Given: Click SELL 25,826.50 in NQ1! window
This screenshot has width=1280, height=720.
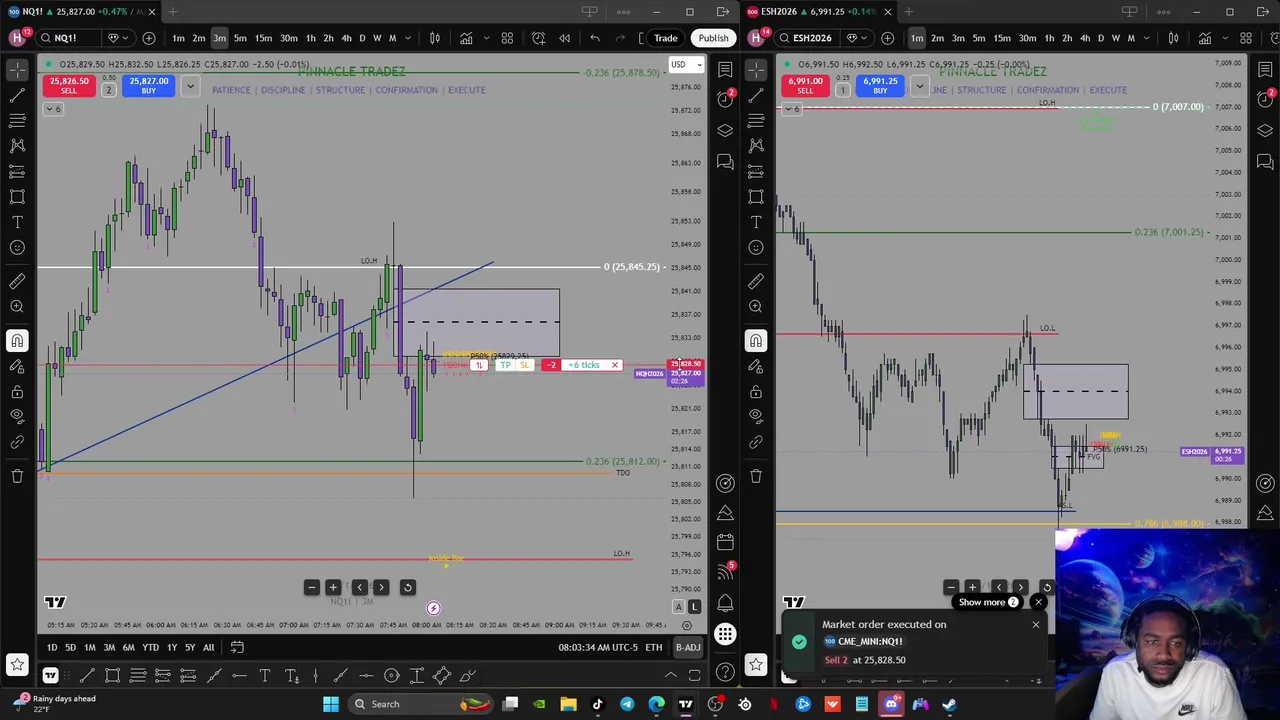Looking at the screenshot, I should point(69,86).
